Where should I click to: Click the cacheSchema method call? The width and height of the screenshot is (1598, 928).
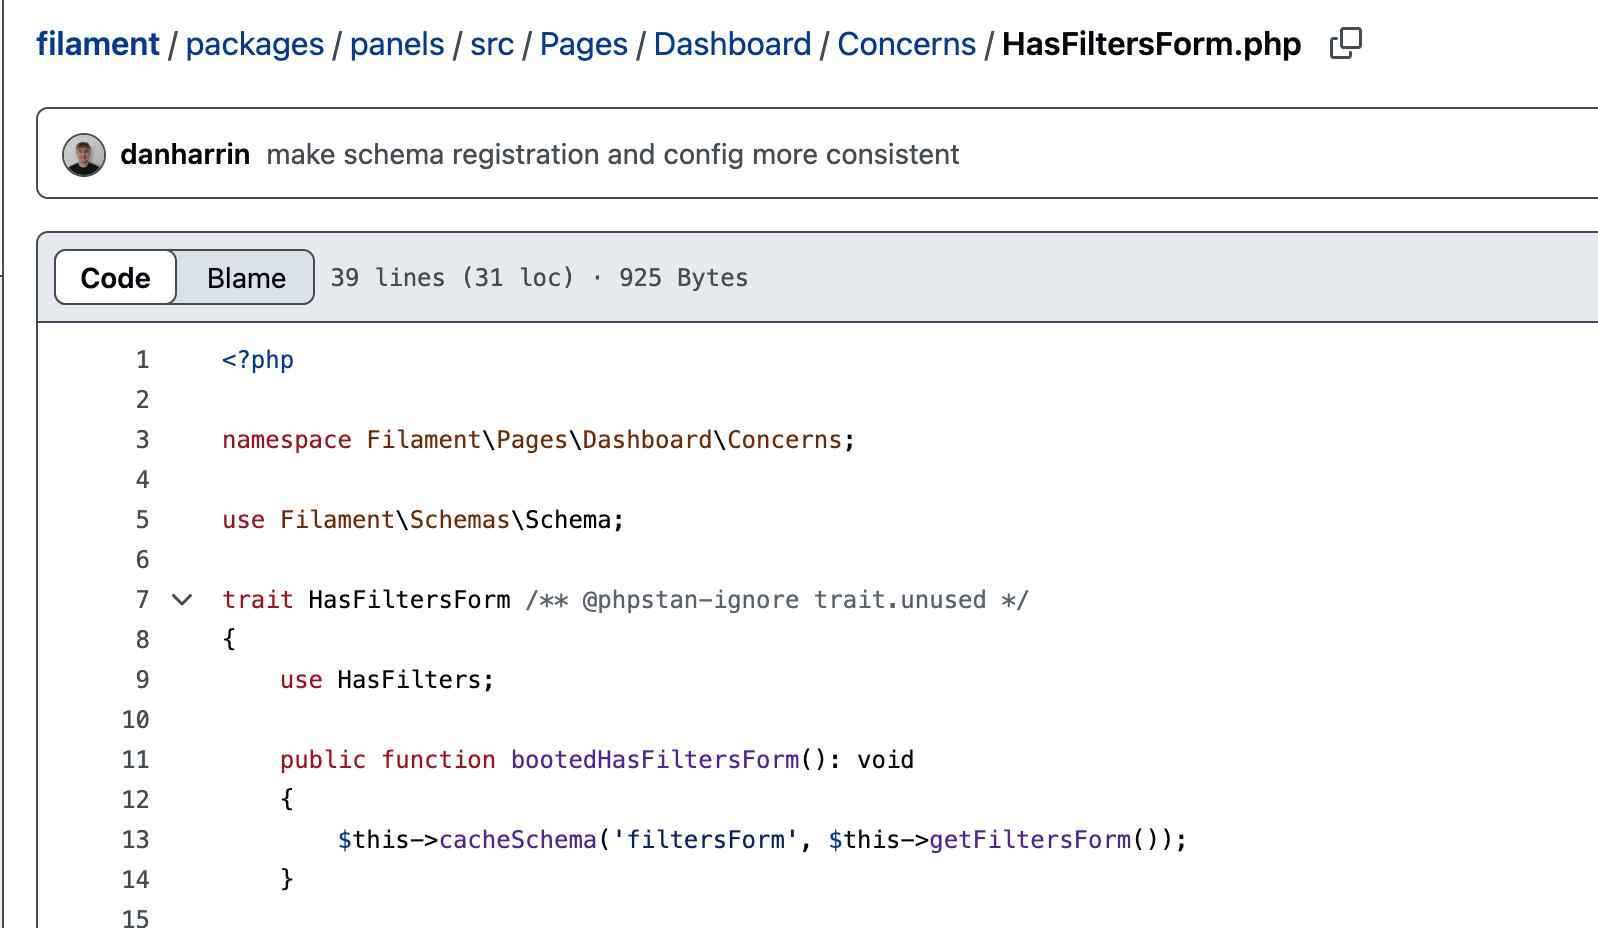518,840
